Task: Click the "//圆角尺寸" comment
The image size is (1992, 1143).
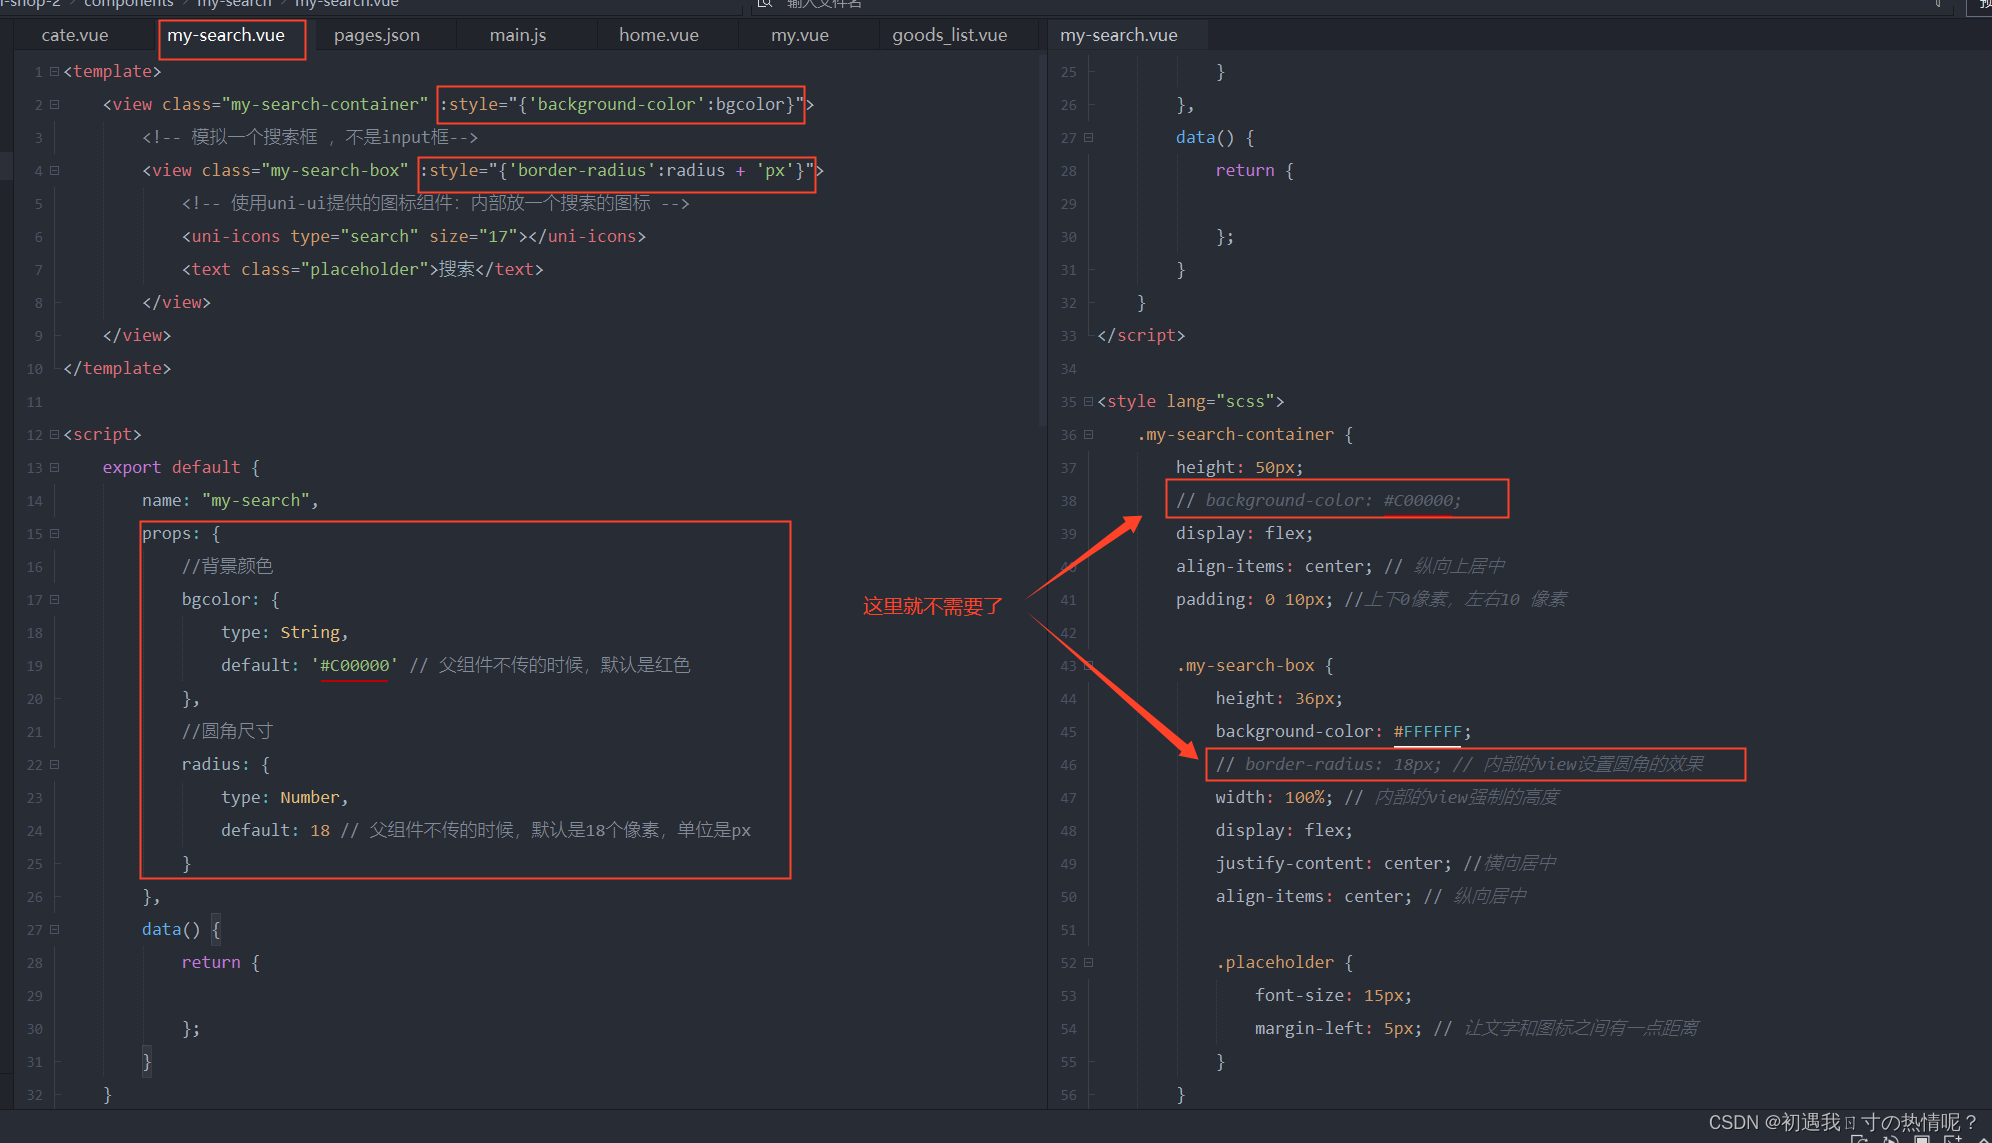Action: click(227, 731)
